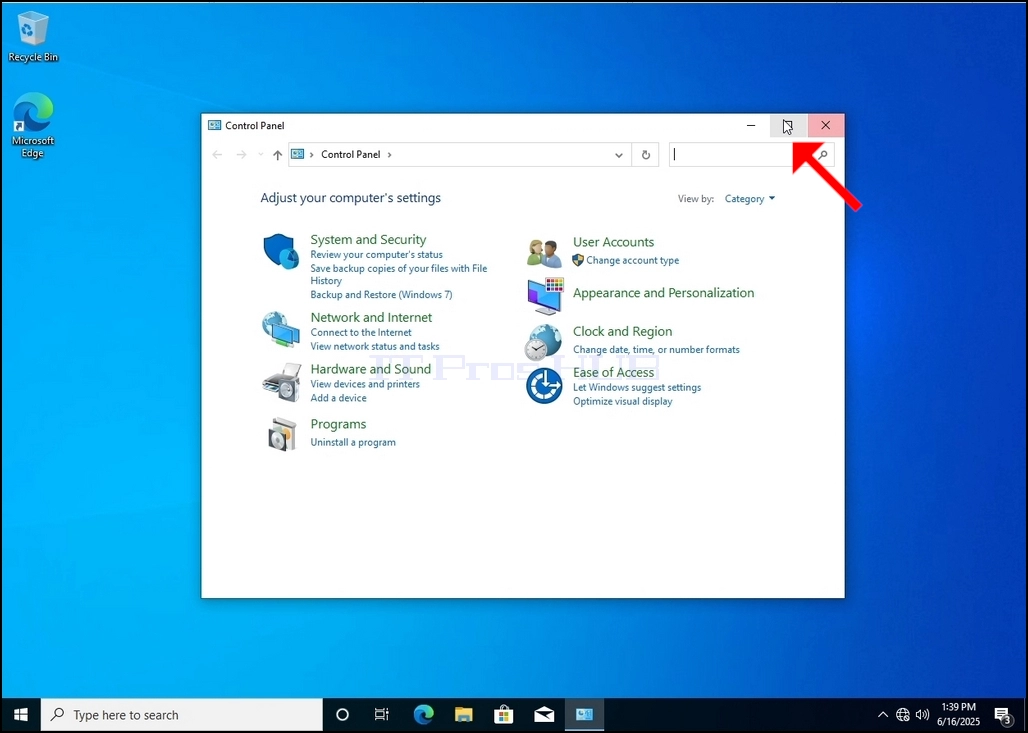Launch Edge from the taskbar
The width and height of the screenshot is (1028, 733).
424,715
